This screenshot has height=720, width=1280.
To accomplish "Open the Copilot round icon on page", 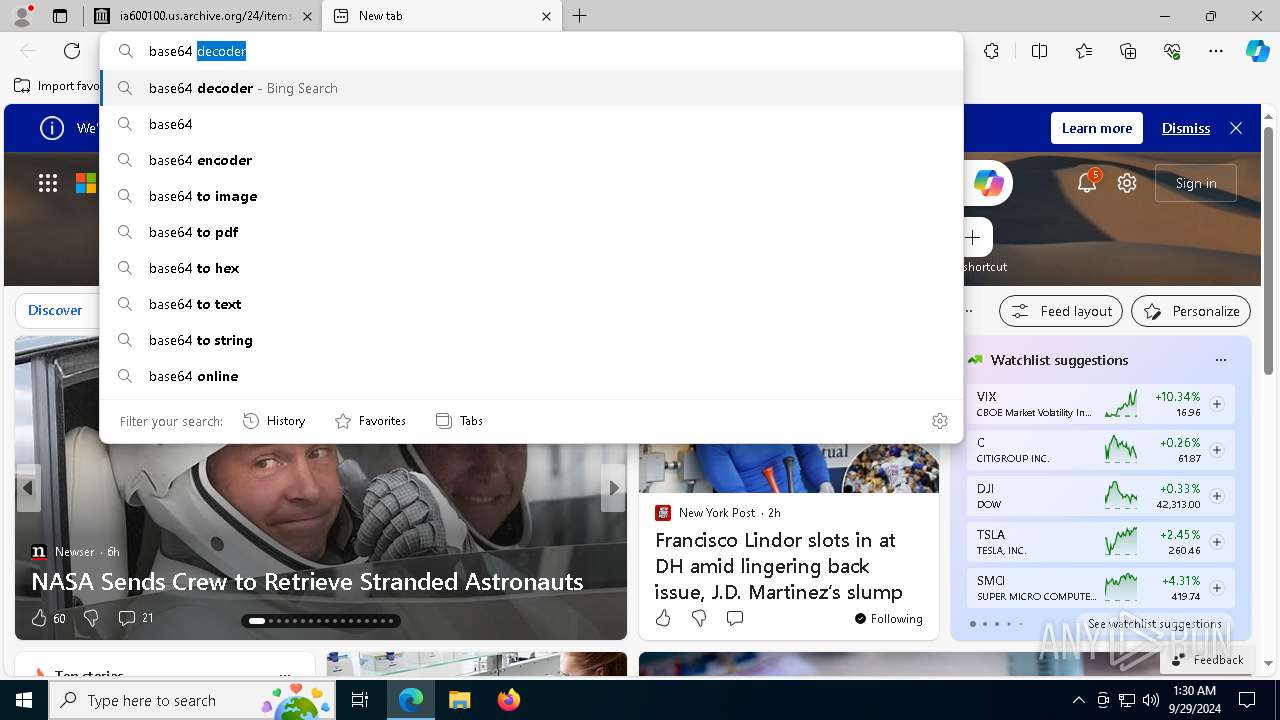I will coord(989,183).
